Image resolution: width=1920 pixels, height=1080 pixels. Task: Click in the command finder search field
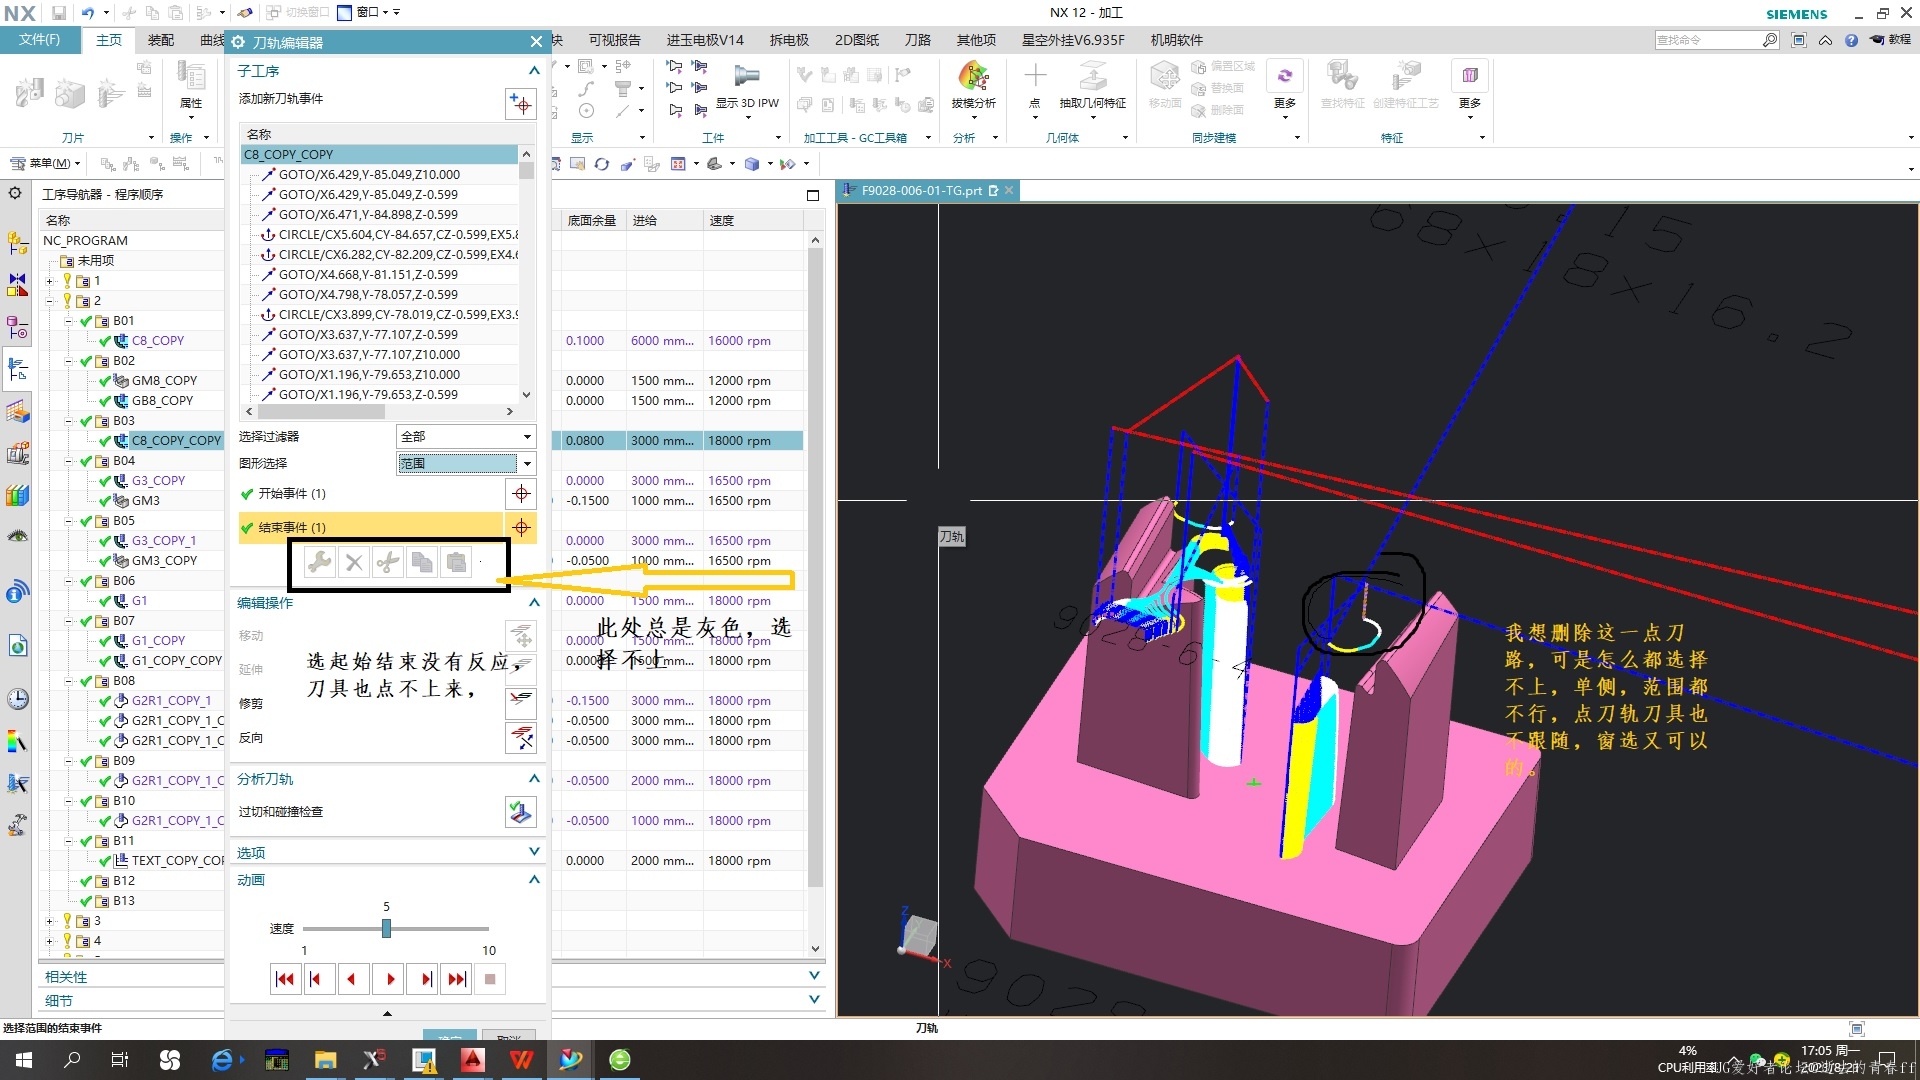tap(1707, 40)
